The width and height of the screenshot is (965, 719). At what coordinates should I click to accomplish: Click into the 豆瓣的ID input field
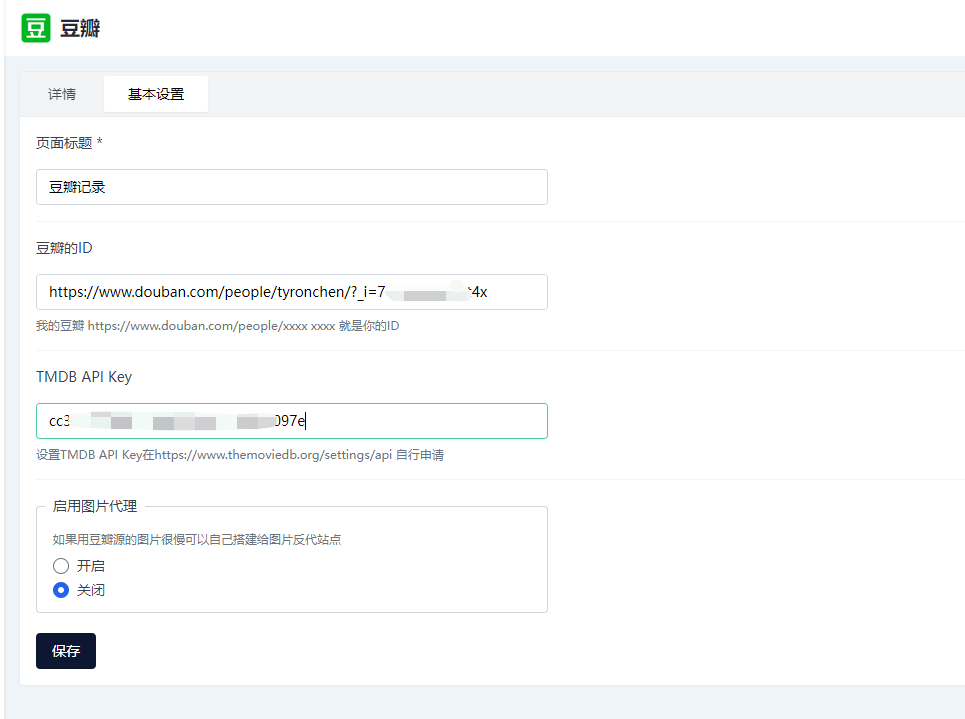(x=292, y=292)
